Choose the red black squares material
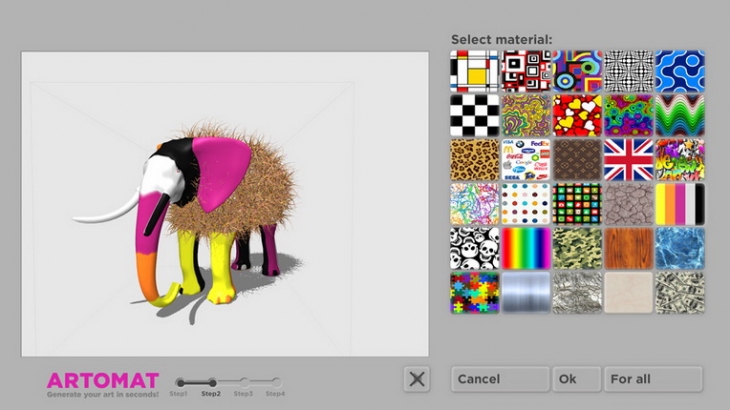 tap(526, 71)
